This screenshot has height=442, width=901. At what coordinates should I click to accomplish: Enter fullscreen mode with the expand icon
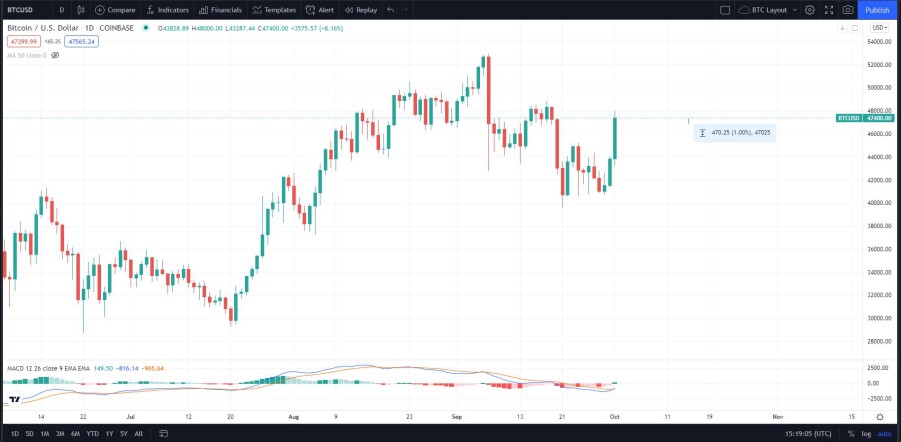(829, 10)
